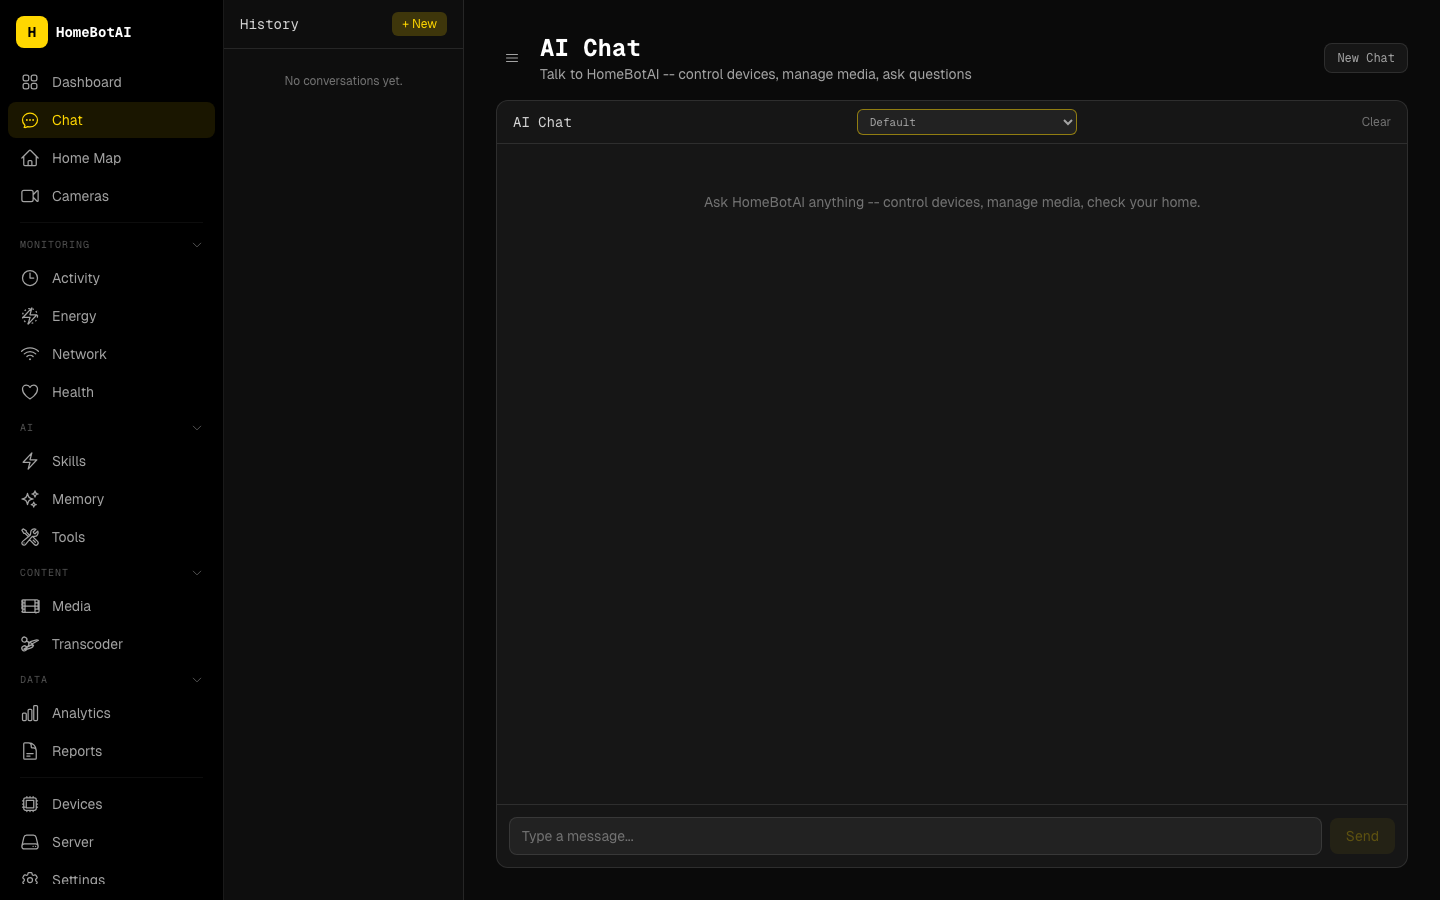Click the Cameras video icon

(30, 196)
